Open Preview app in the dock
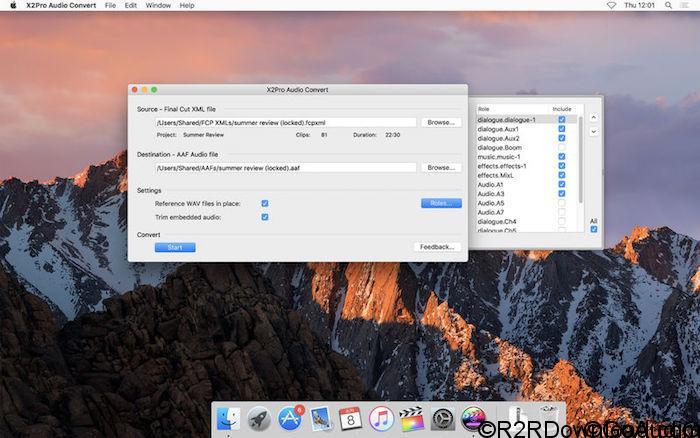The image size is (700, 438). 320,419
